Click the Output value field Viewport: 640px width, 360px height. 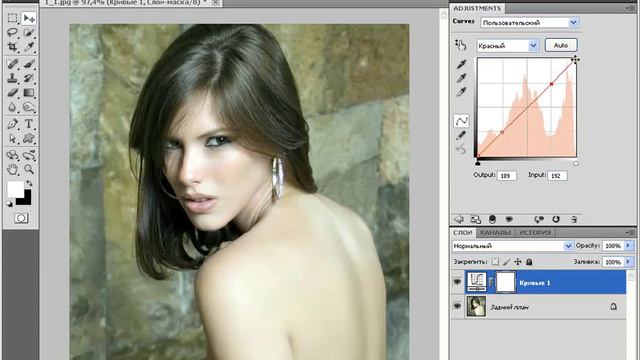click(x=507, y=176)
